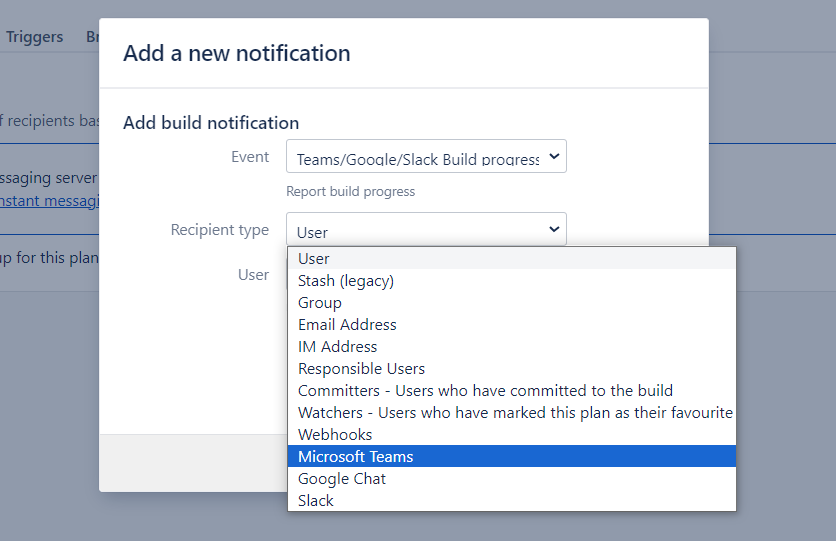Click the Event field label
Image resolution: width=836 pixels, height=541 pixels.
(250, 156)
